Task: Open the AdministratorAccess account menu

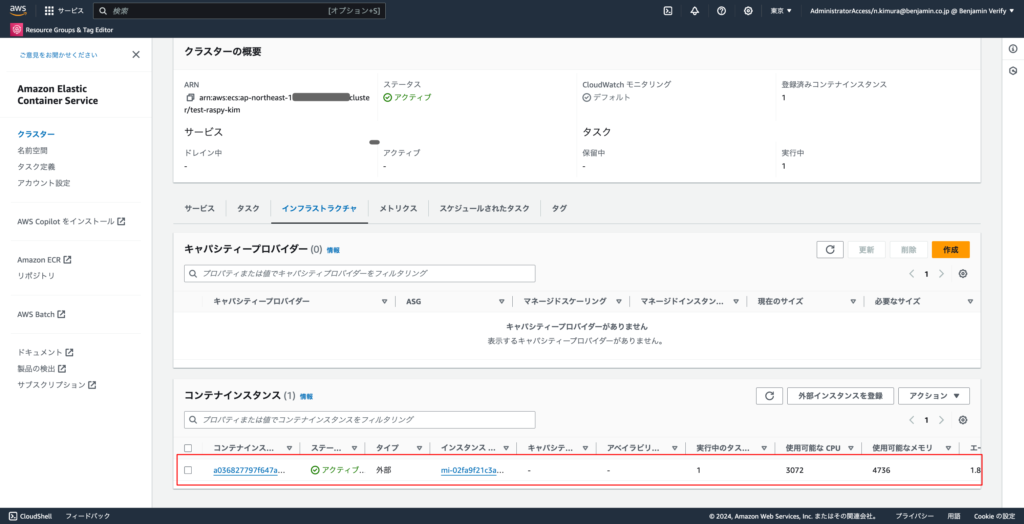Action: 912,11
